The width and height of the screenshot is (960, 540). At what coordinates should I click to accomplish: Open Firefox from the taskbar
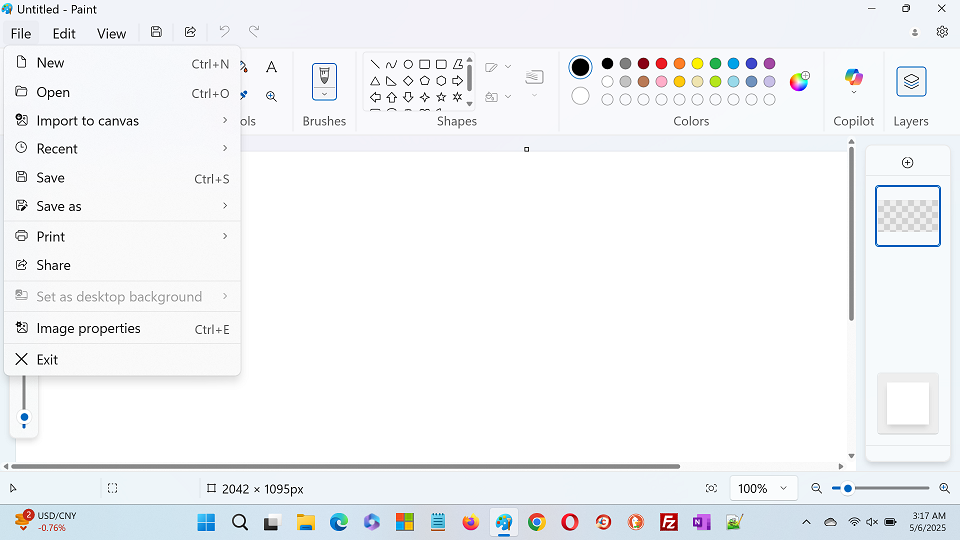[x=471, y=522]
